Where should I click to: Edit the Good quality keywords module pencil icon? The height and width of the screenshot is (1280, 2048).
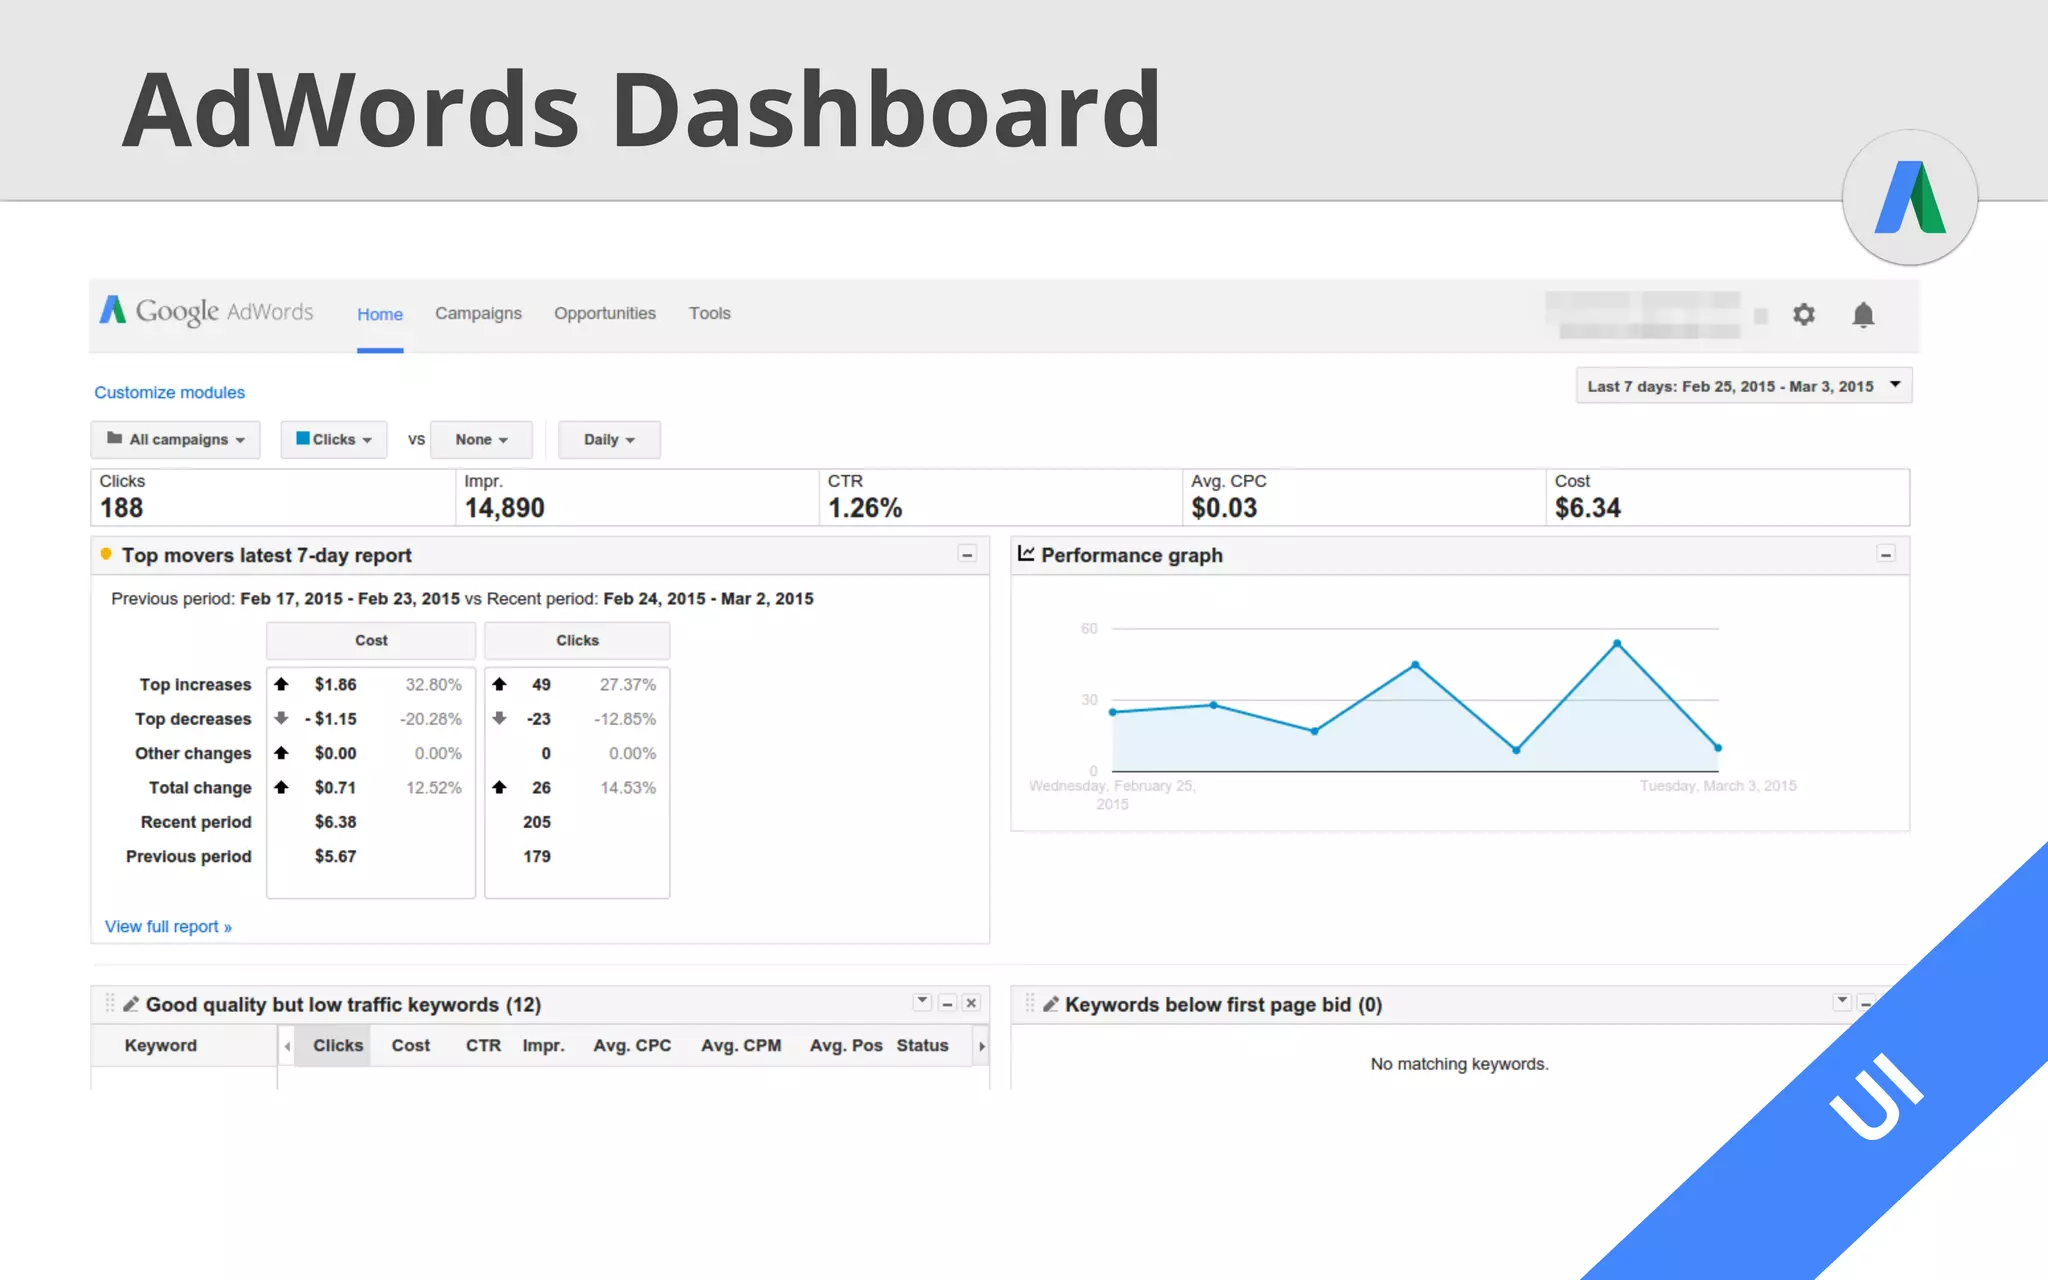coord(131,1004)
